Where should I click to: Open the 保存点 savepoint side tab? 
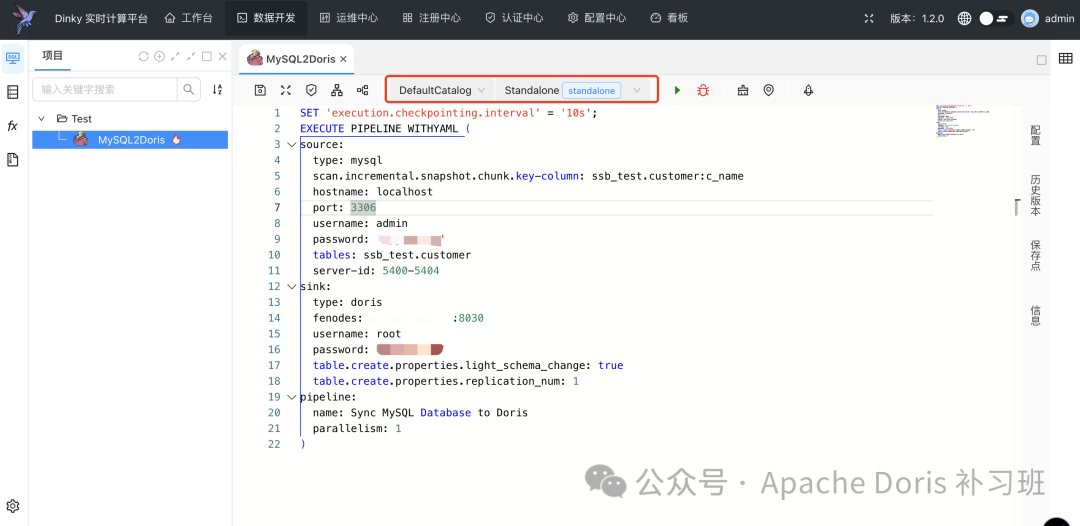[1035, 255]
